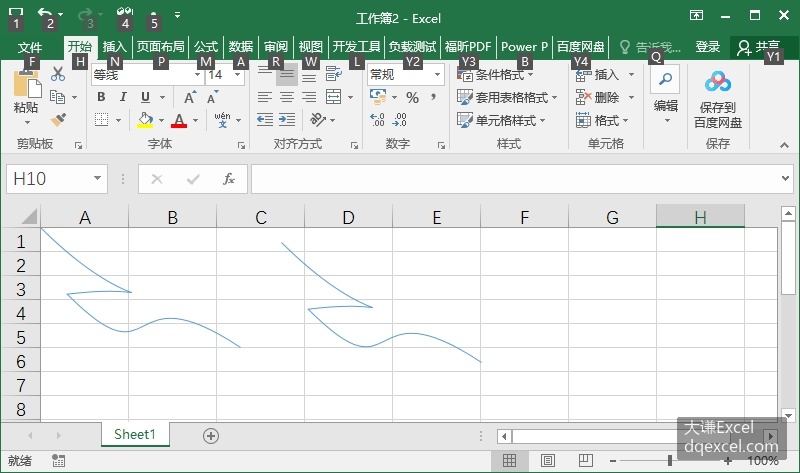
Task: Switch to 数据 Data tab
Action: pos(241,47)
